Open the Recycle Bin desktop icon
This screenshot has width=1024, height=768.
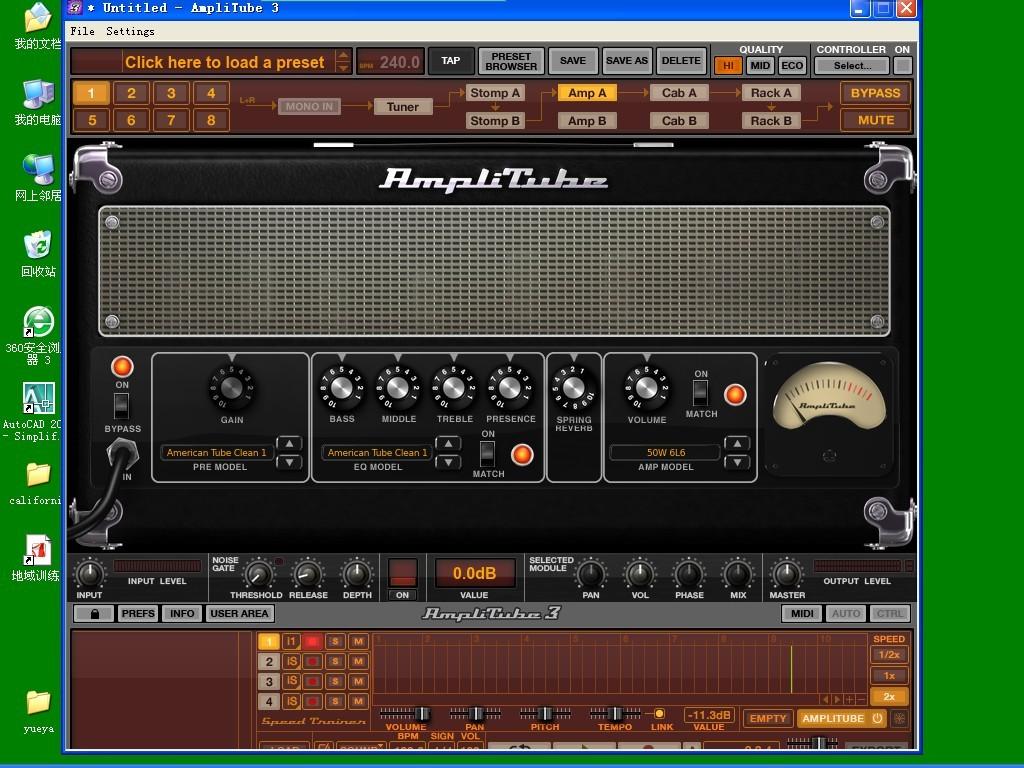click(x=38, y=253)
